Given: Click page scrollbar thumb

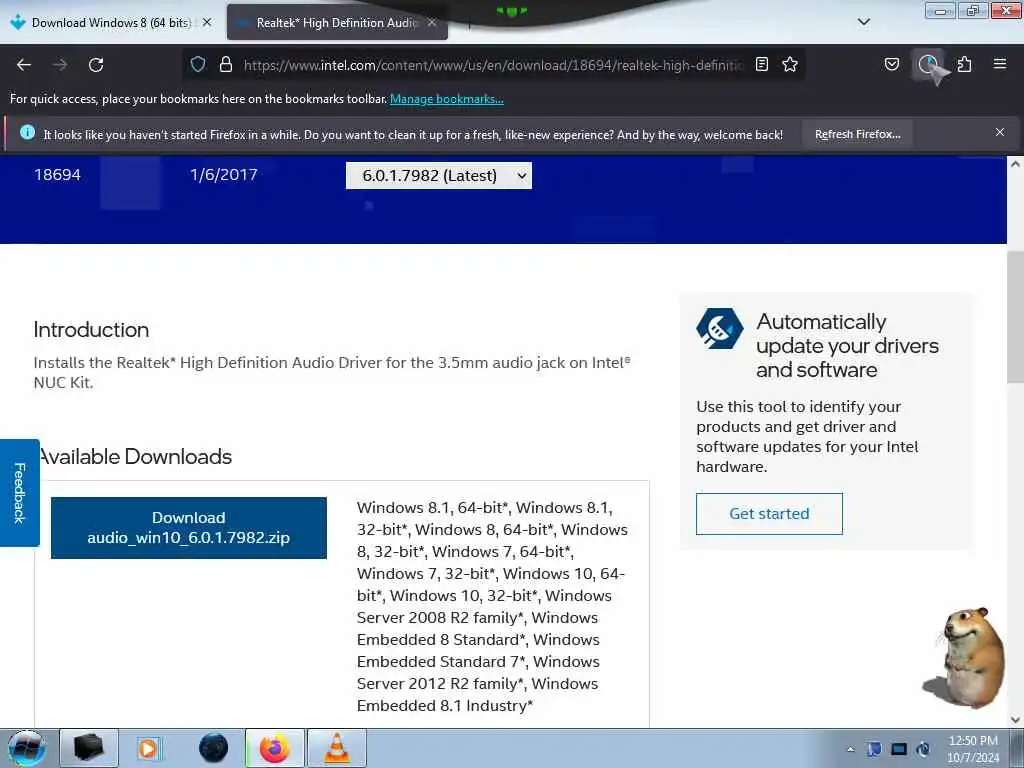Looking at the screenshot, I should point(1015,317).
